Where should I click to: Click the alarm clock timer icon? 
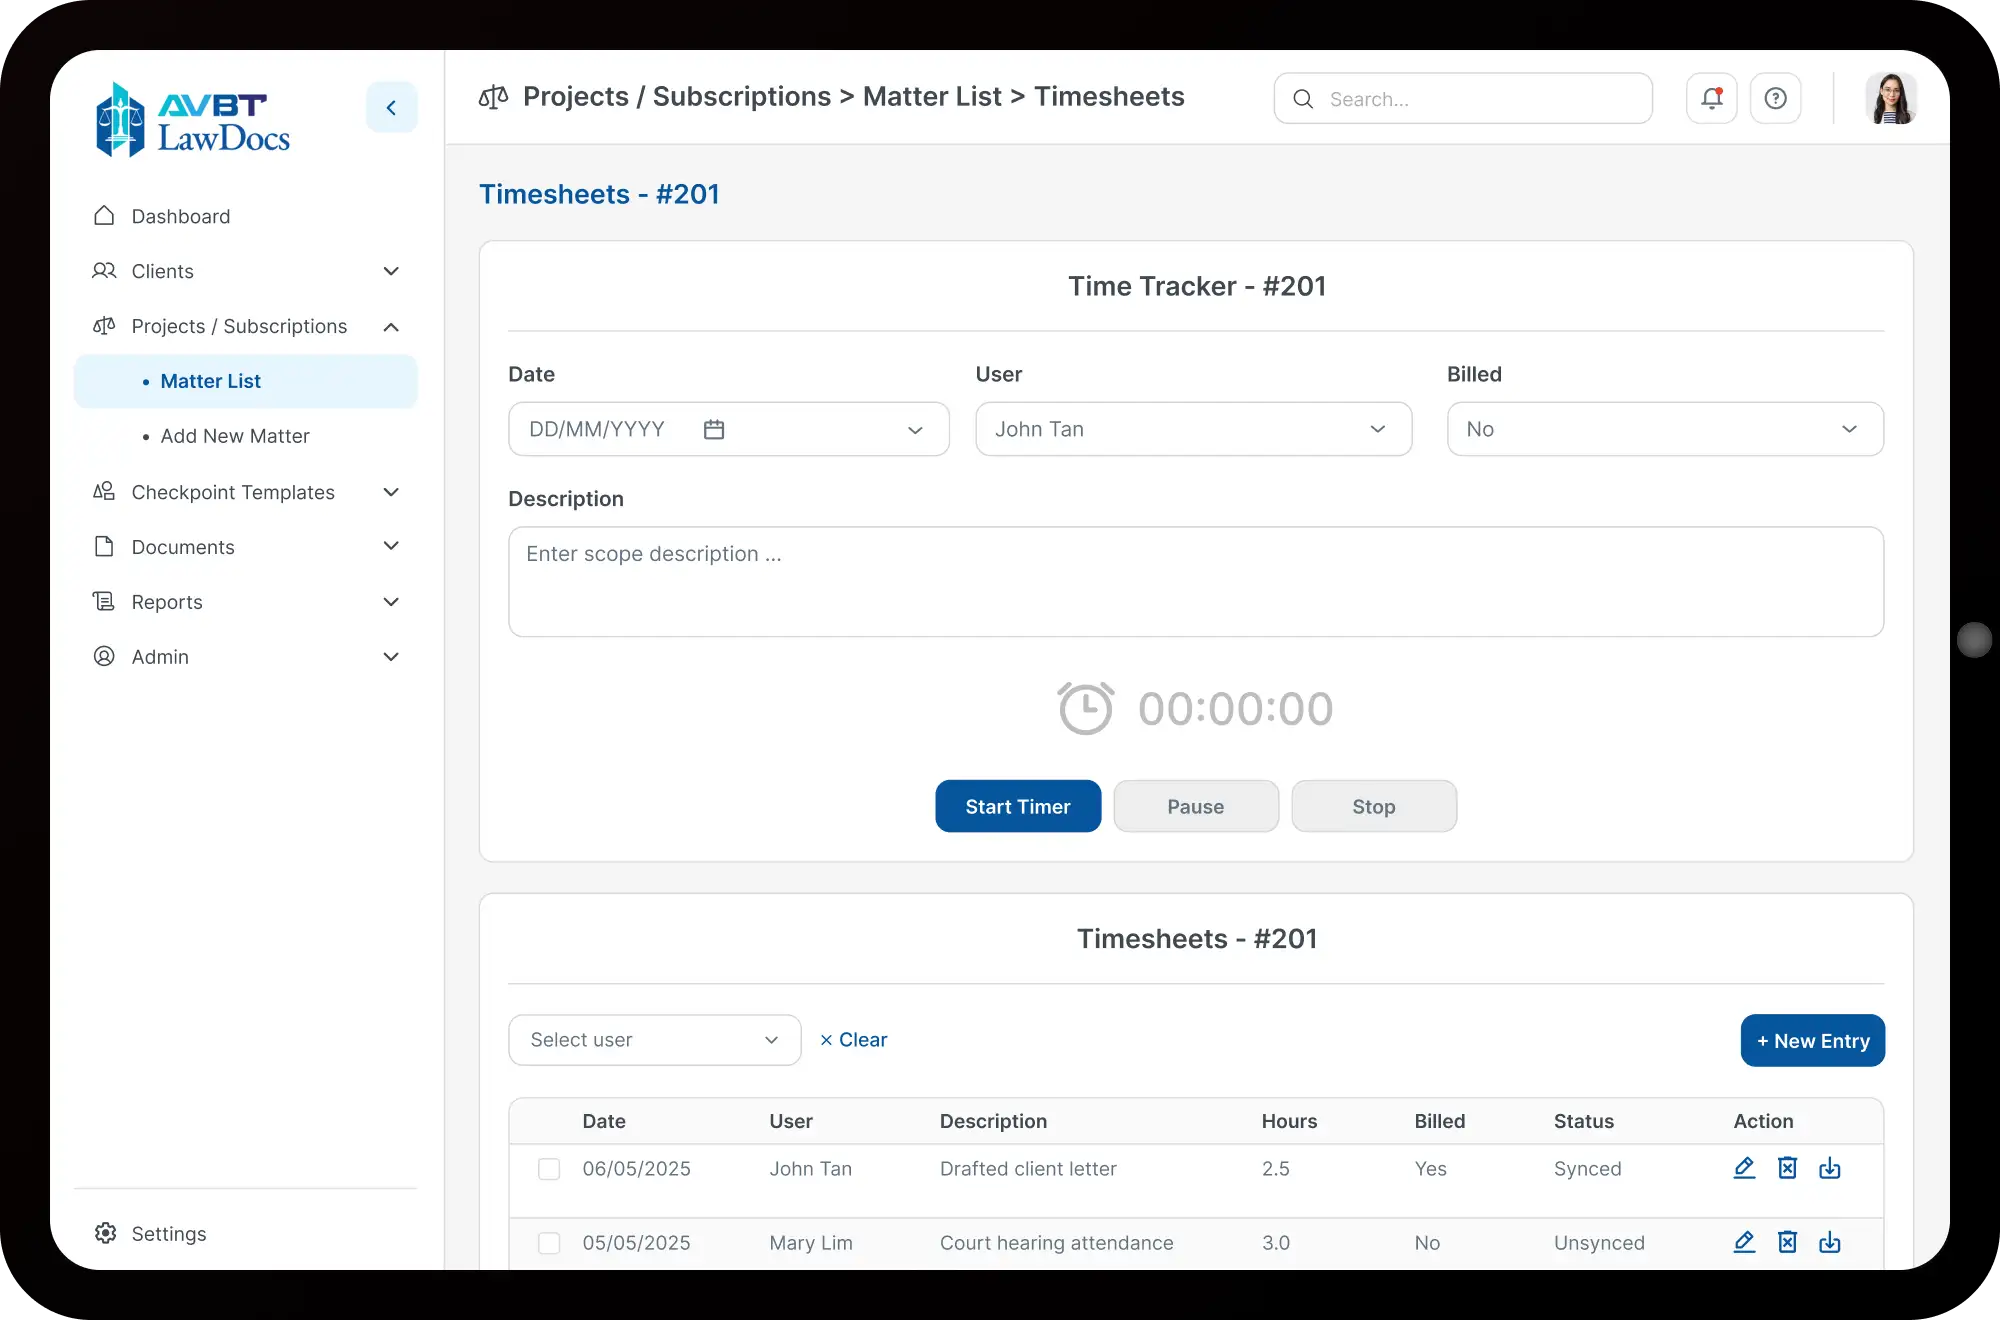click(1085, 708)
